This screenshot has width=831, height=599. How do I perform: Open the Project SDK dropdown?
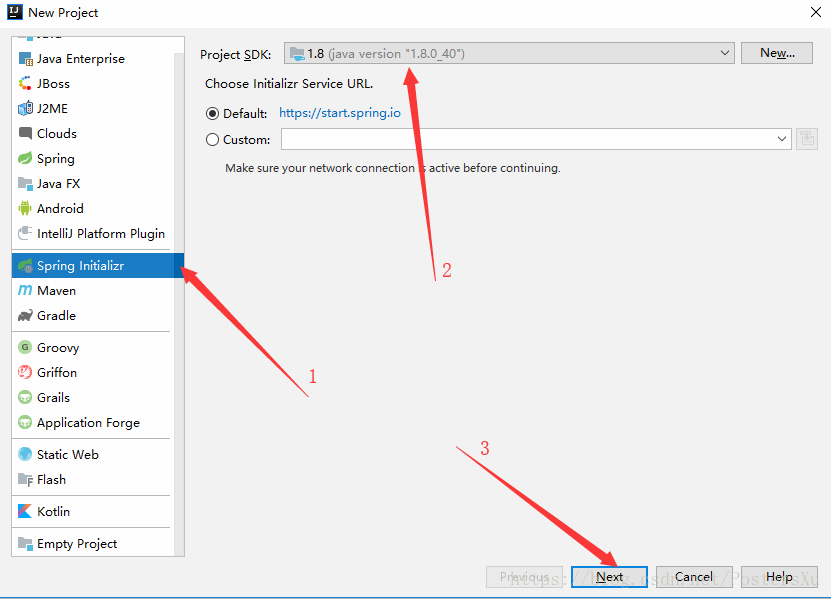click(x=509, y=53)
